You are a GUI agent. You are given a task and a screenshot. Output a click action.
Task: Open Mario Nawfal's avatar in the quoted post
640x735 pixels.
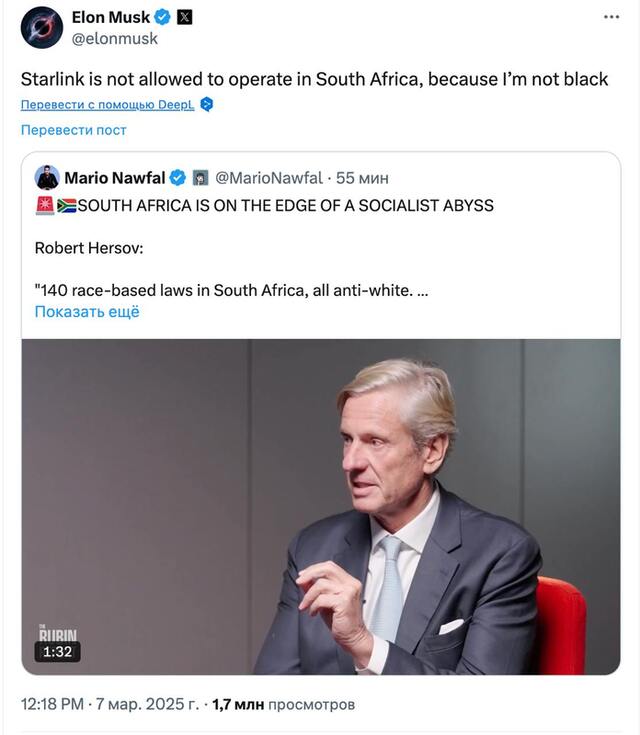tap(47, 178)
